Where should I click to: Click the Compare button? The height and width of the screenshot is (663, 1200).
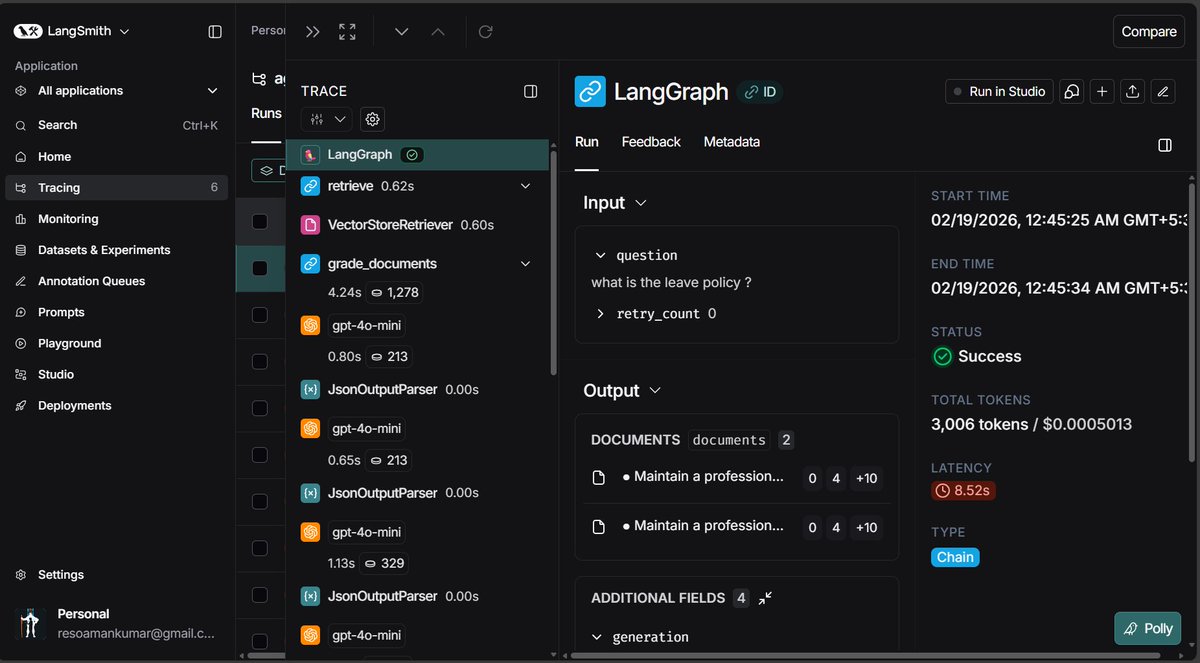coord(1149,32)
